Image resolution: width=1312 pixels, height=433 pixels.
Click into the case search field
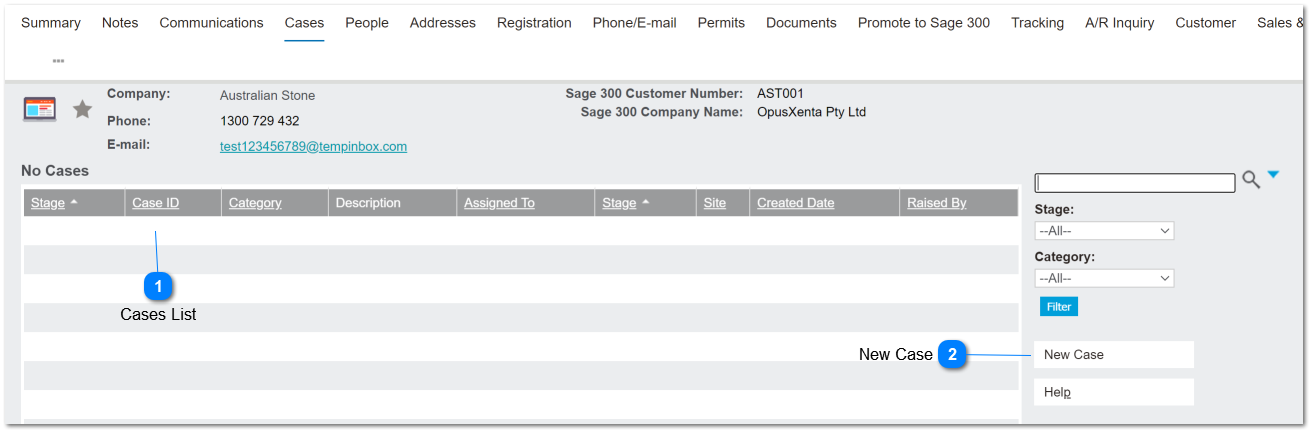pyautogui.click(x=1135, y=183)
